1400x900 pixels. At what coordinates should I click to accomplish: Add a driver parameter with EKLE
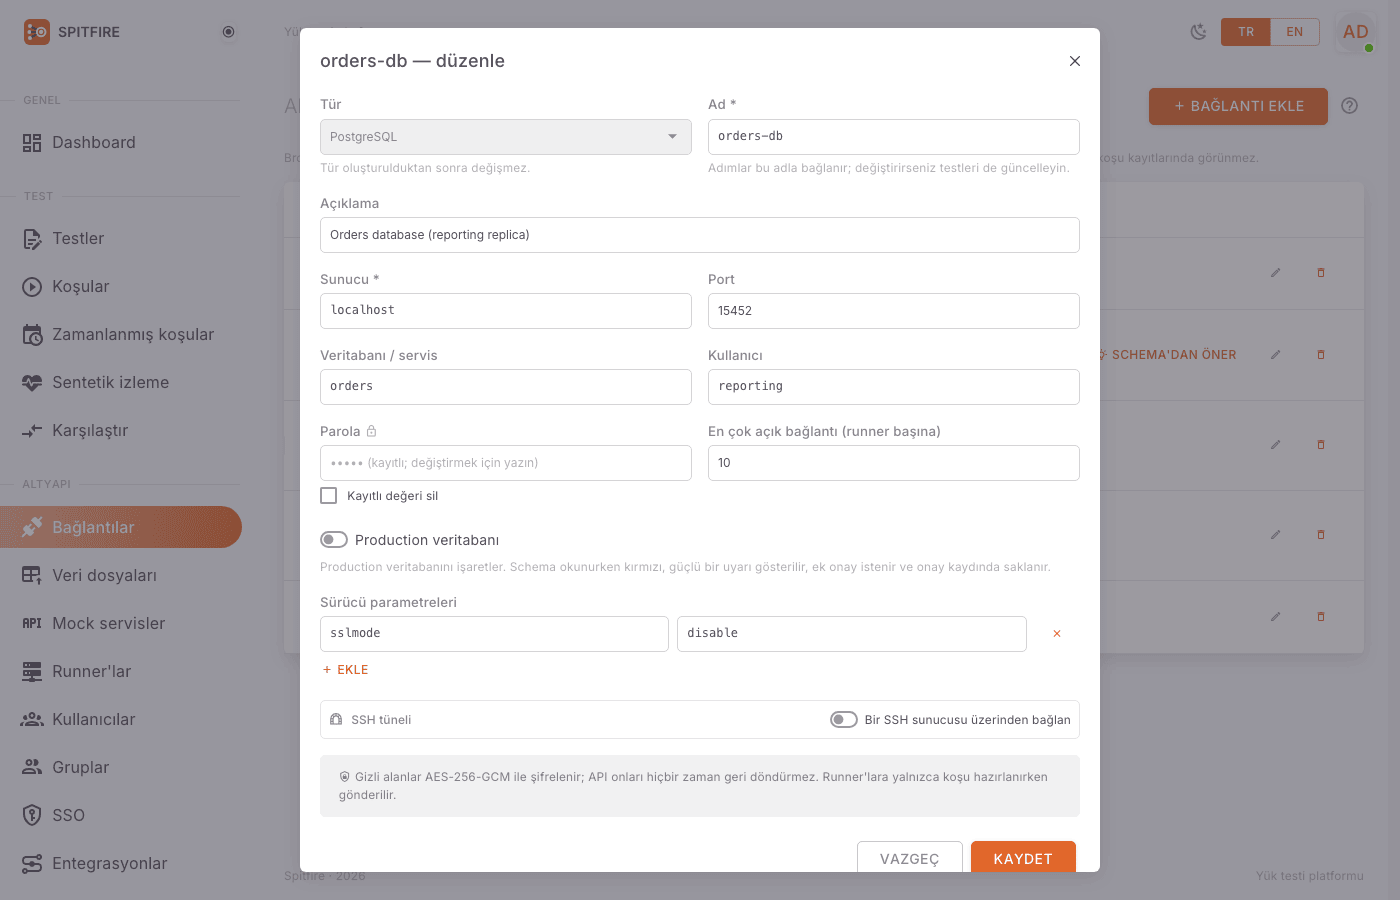pyautogui.click(x=345, y=670)
